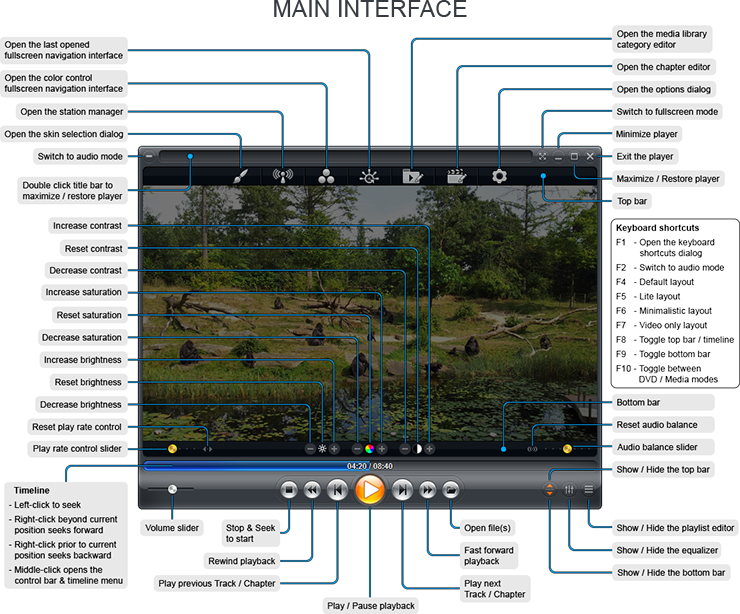This screenshot has width=740, height=614.
Task: Stop playback and seek to start
Action: 289,490
